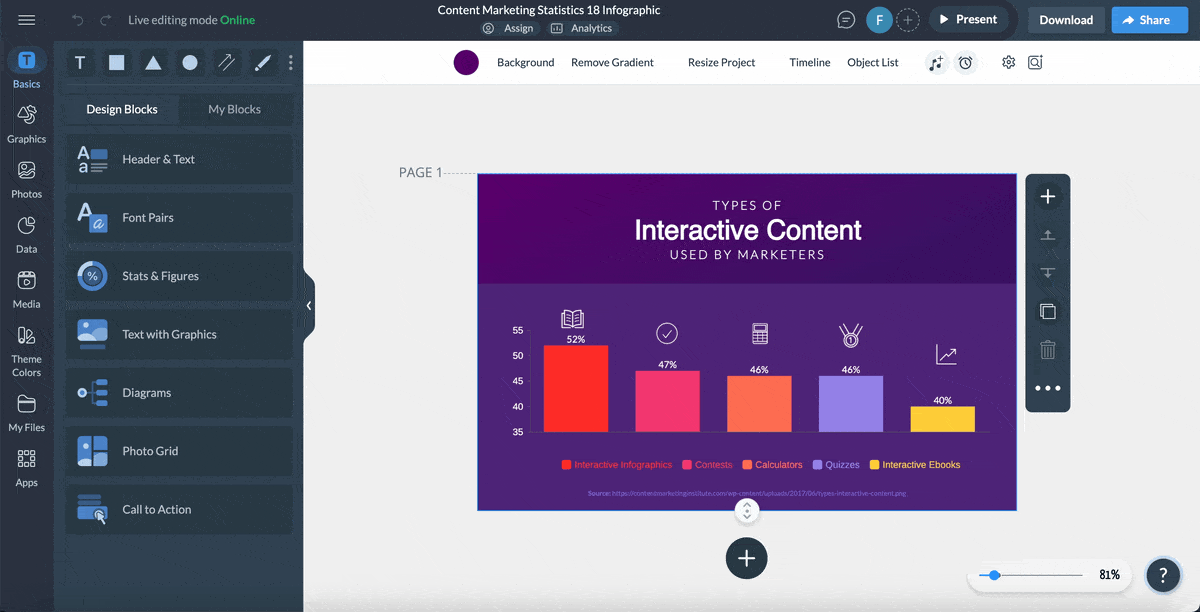Collapse the Design Blocks panel with the chevron
1200x612 pixels.
pos(308,305)
